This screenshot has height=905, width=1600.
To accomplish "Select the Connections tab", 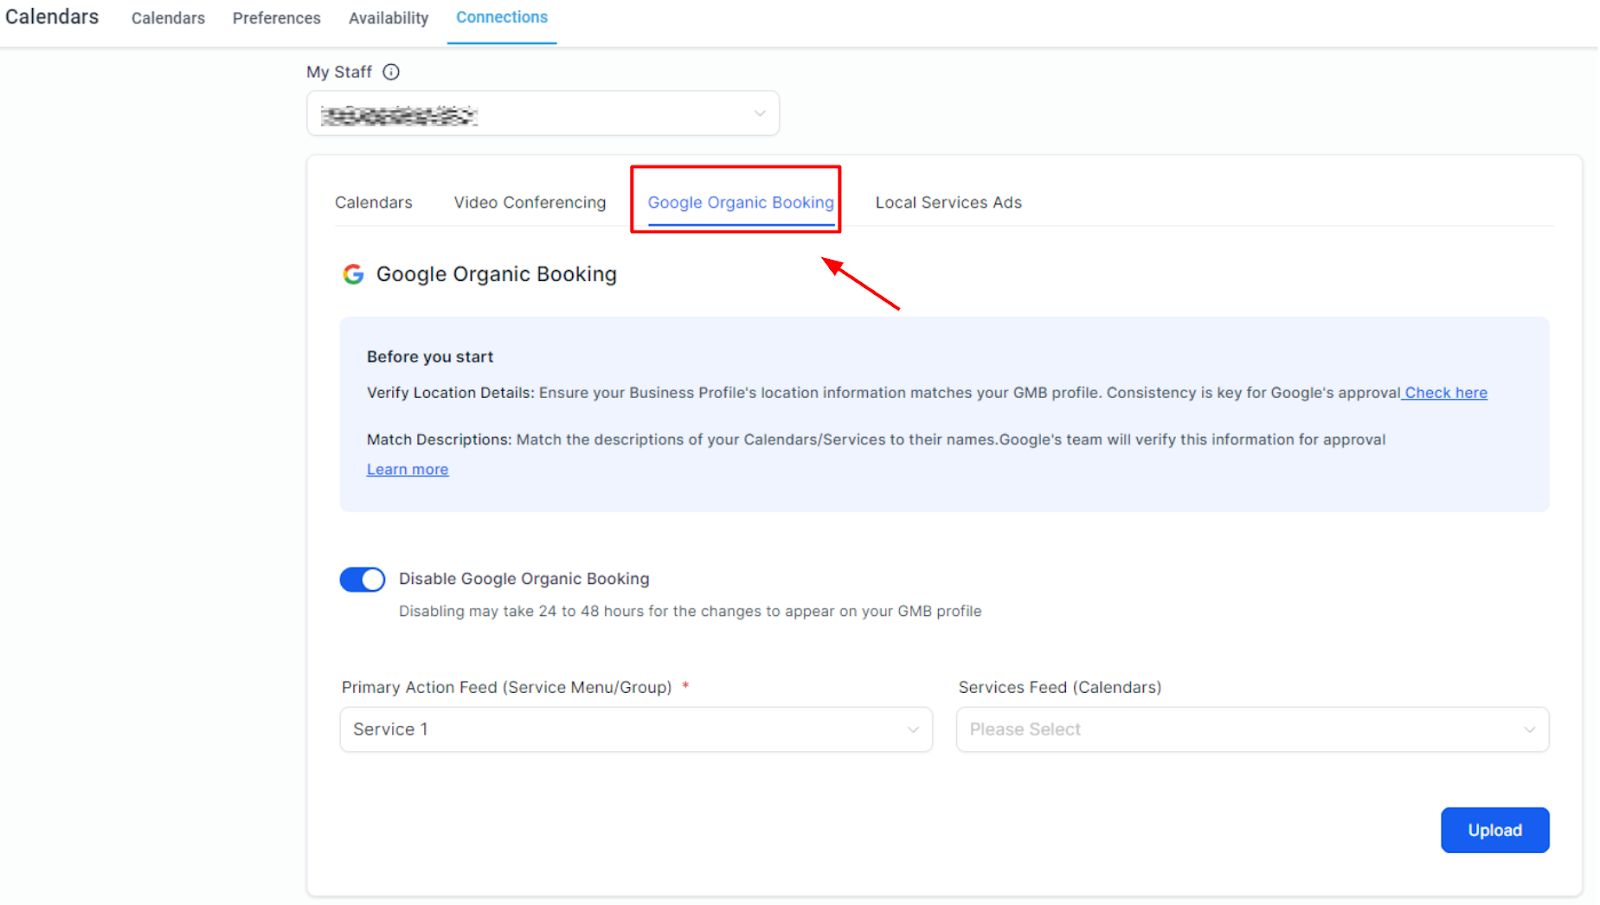I will 502,18.
